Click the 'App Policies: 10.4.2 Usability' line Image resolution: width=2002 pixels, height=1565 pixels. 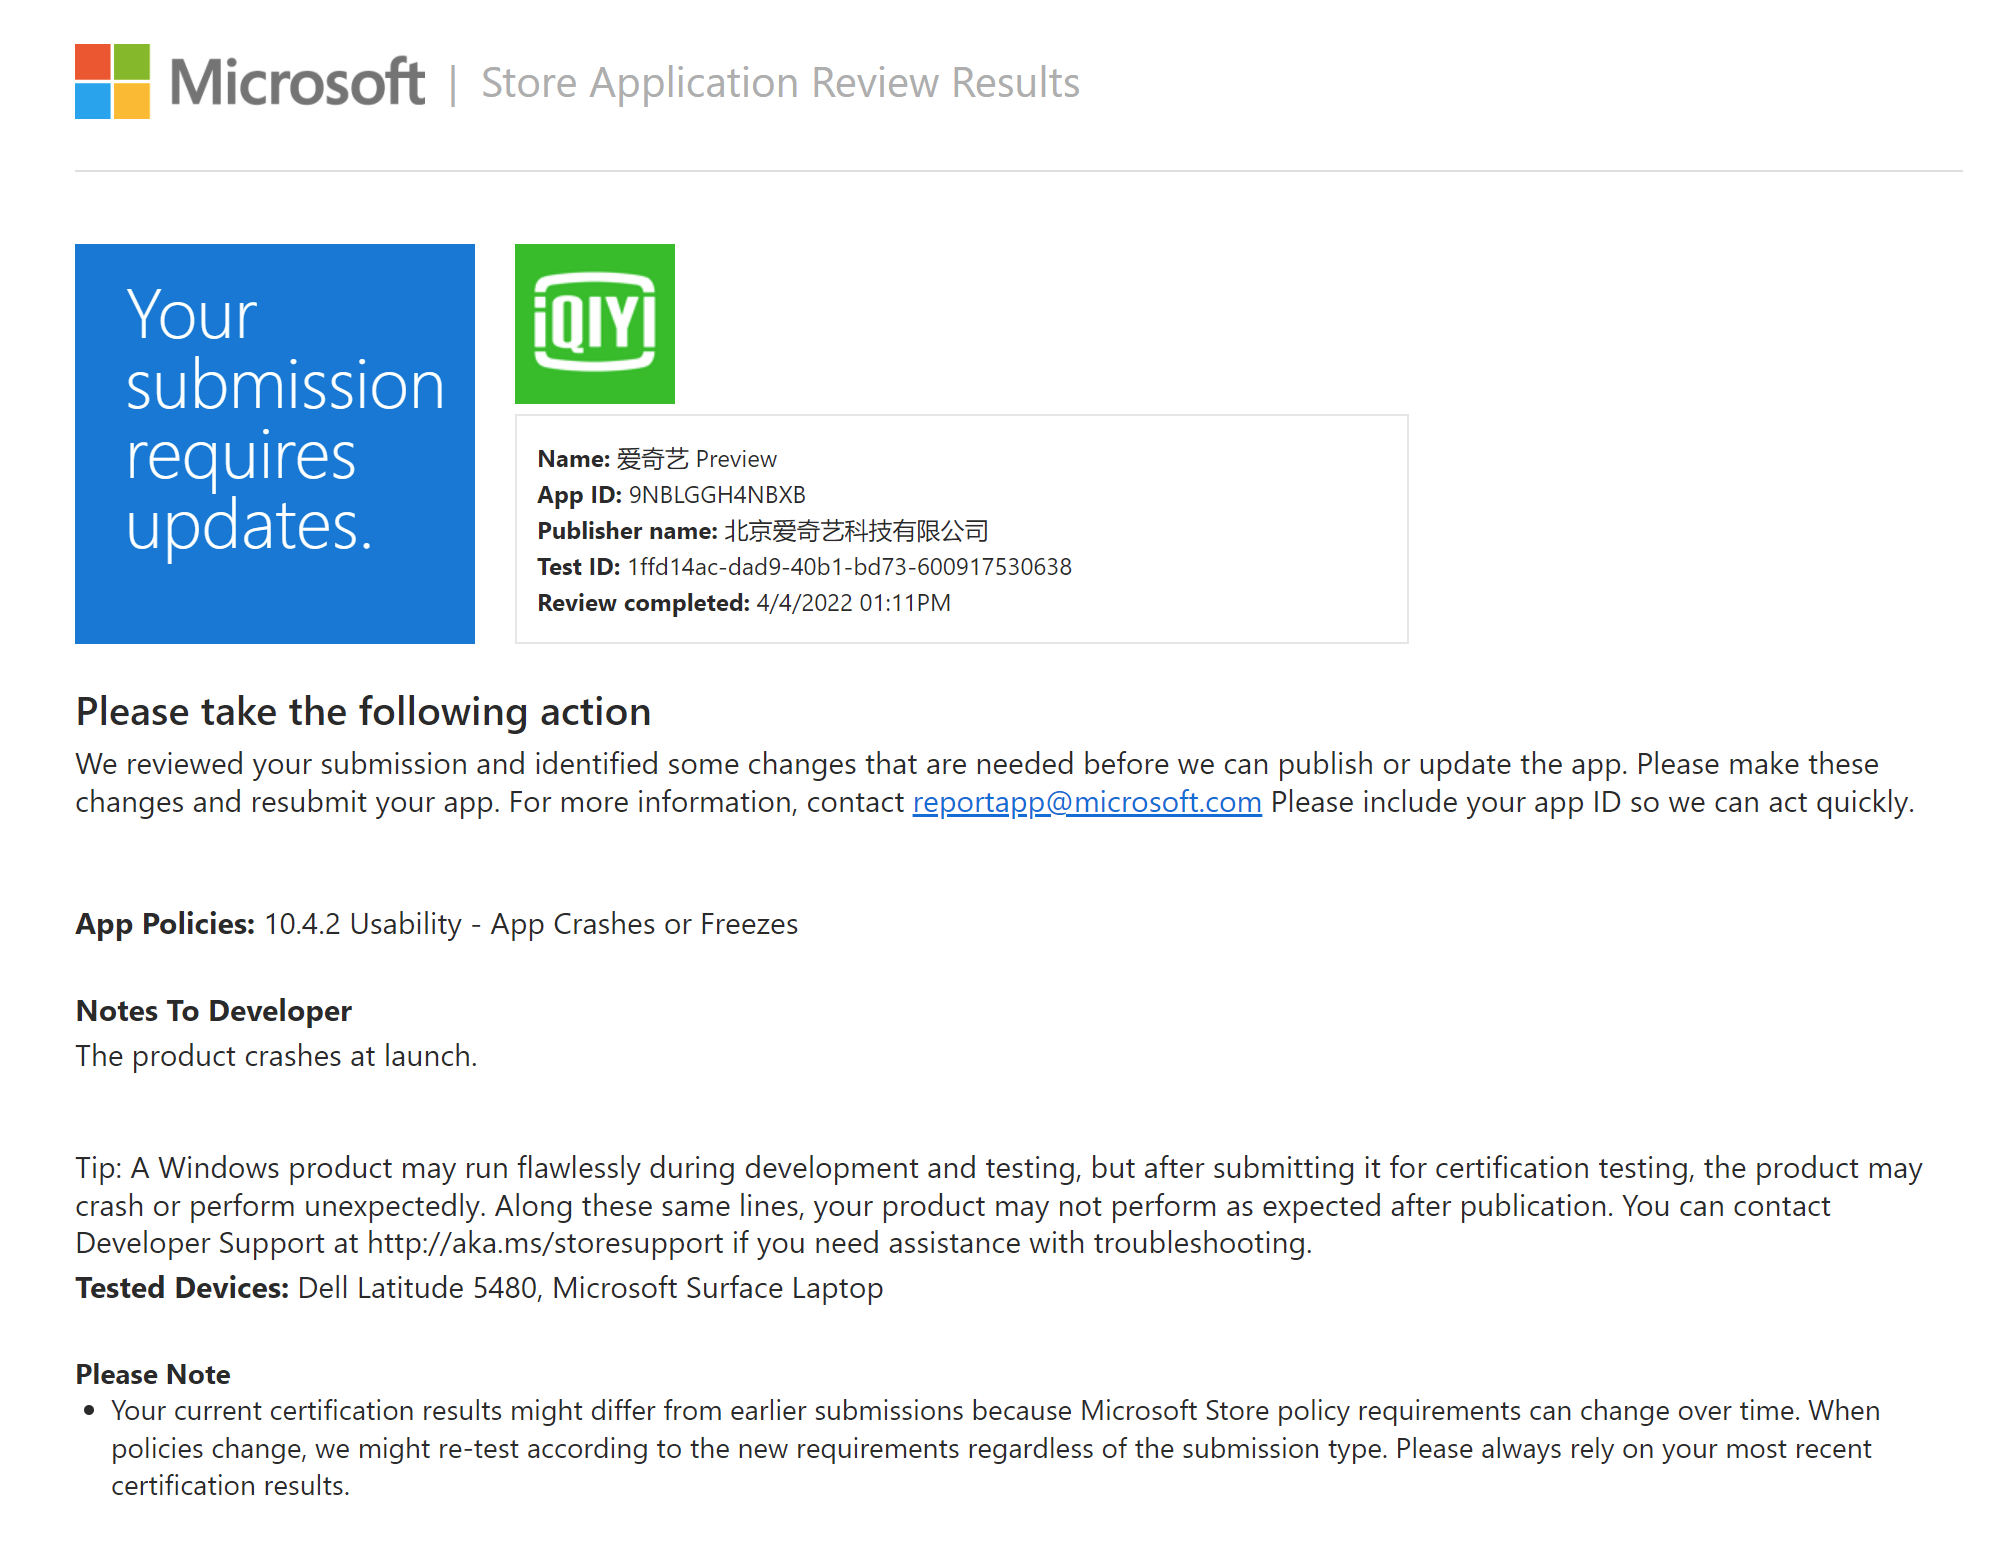(x=437, y=924)
